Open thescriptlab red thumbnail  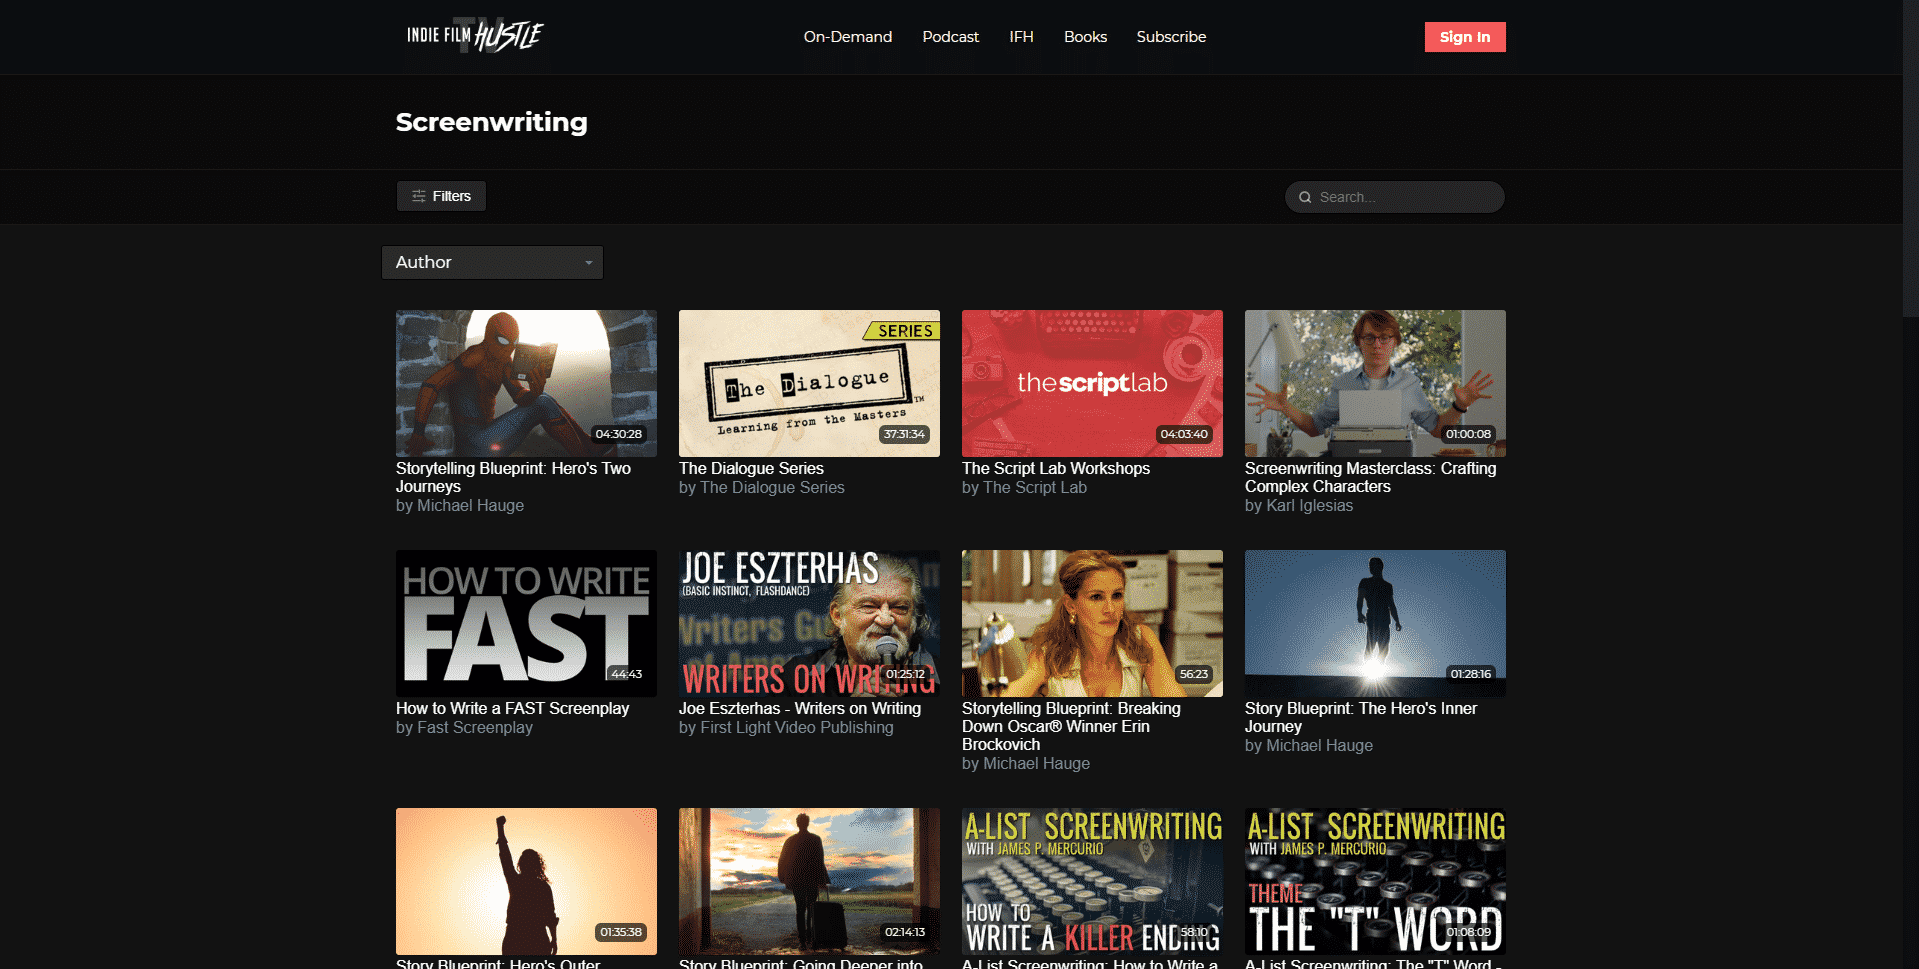(1092, 383)
